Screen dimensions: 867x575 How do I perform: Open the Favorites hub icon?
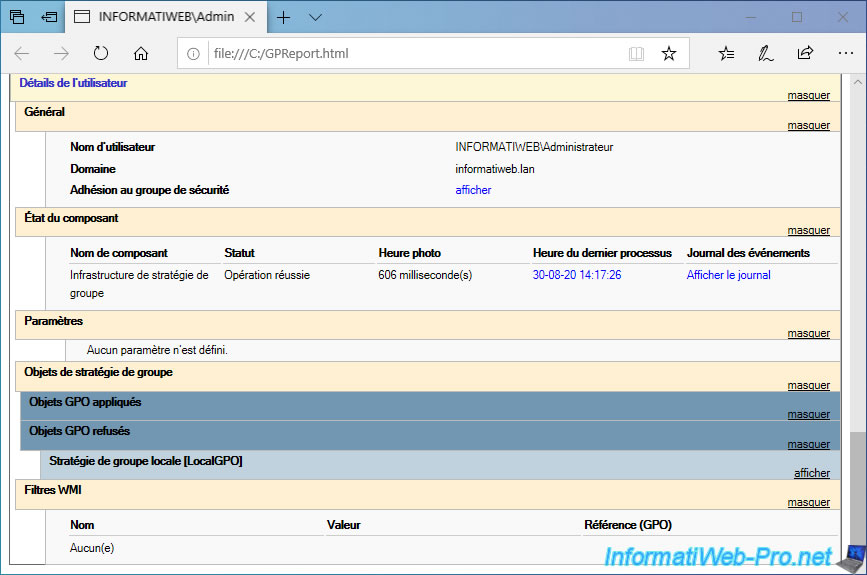click(727, 53)
